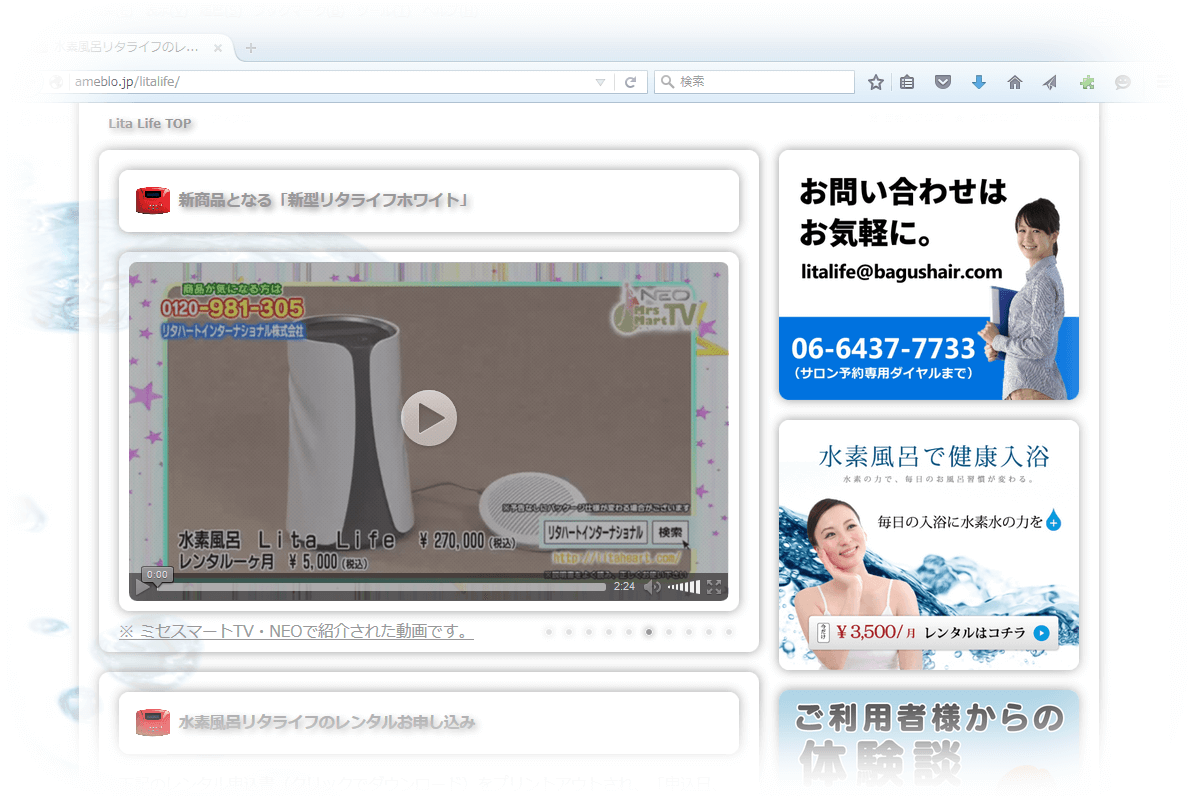The width and height of the screenshot is (1194, 796).
Task: Go to the browser home page
Action: tap(1014, 82)
